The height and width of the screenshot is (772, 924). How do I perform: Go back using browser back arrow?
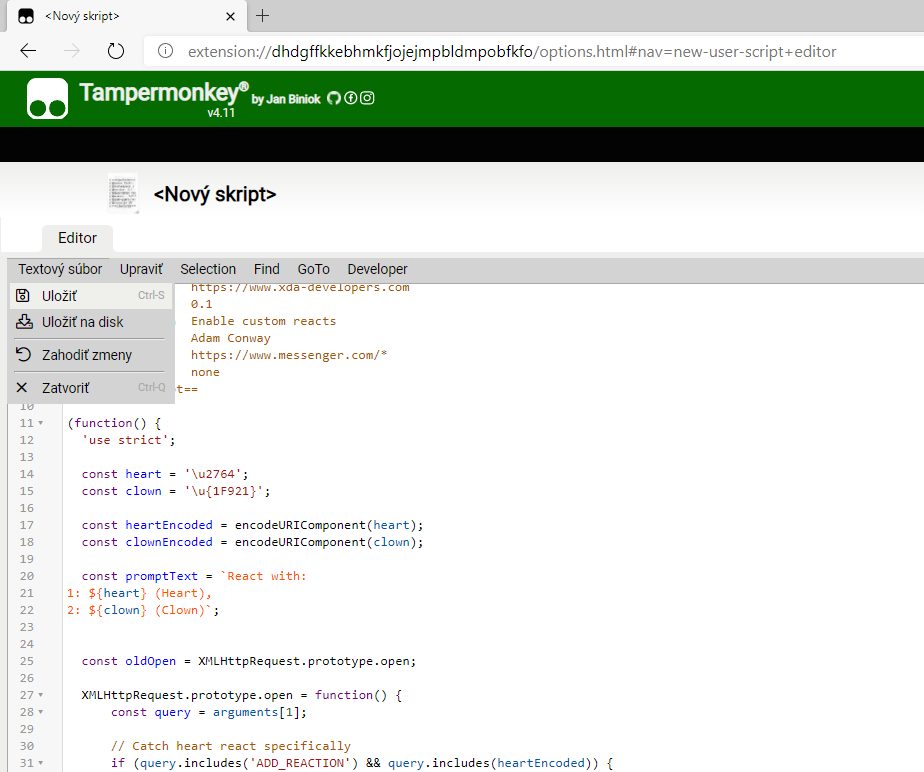coord(28,51)
